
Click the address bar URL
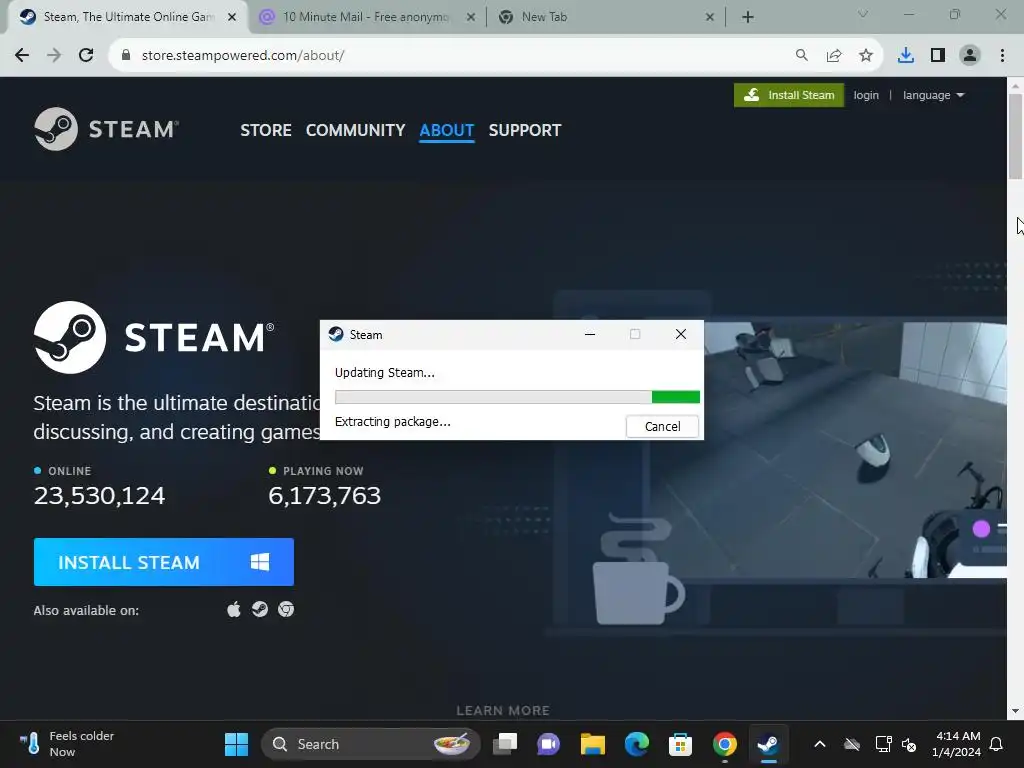pyautogui.click(x=243, y=56)
